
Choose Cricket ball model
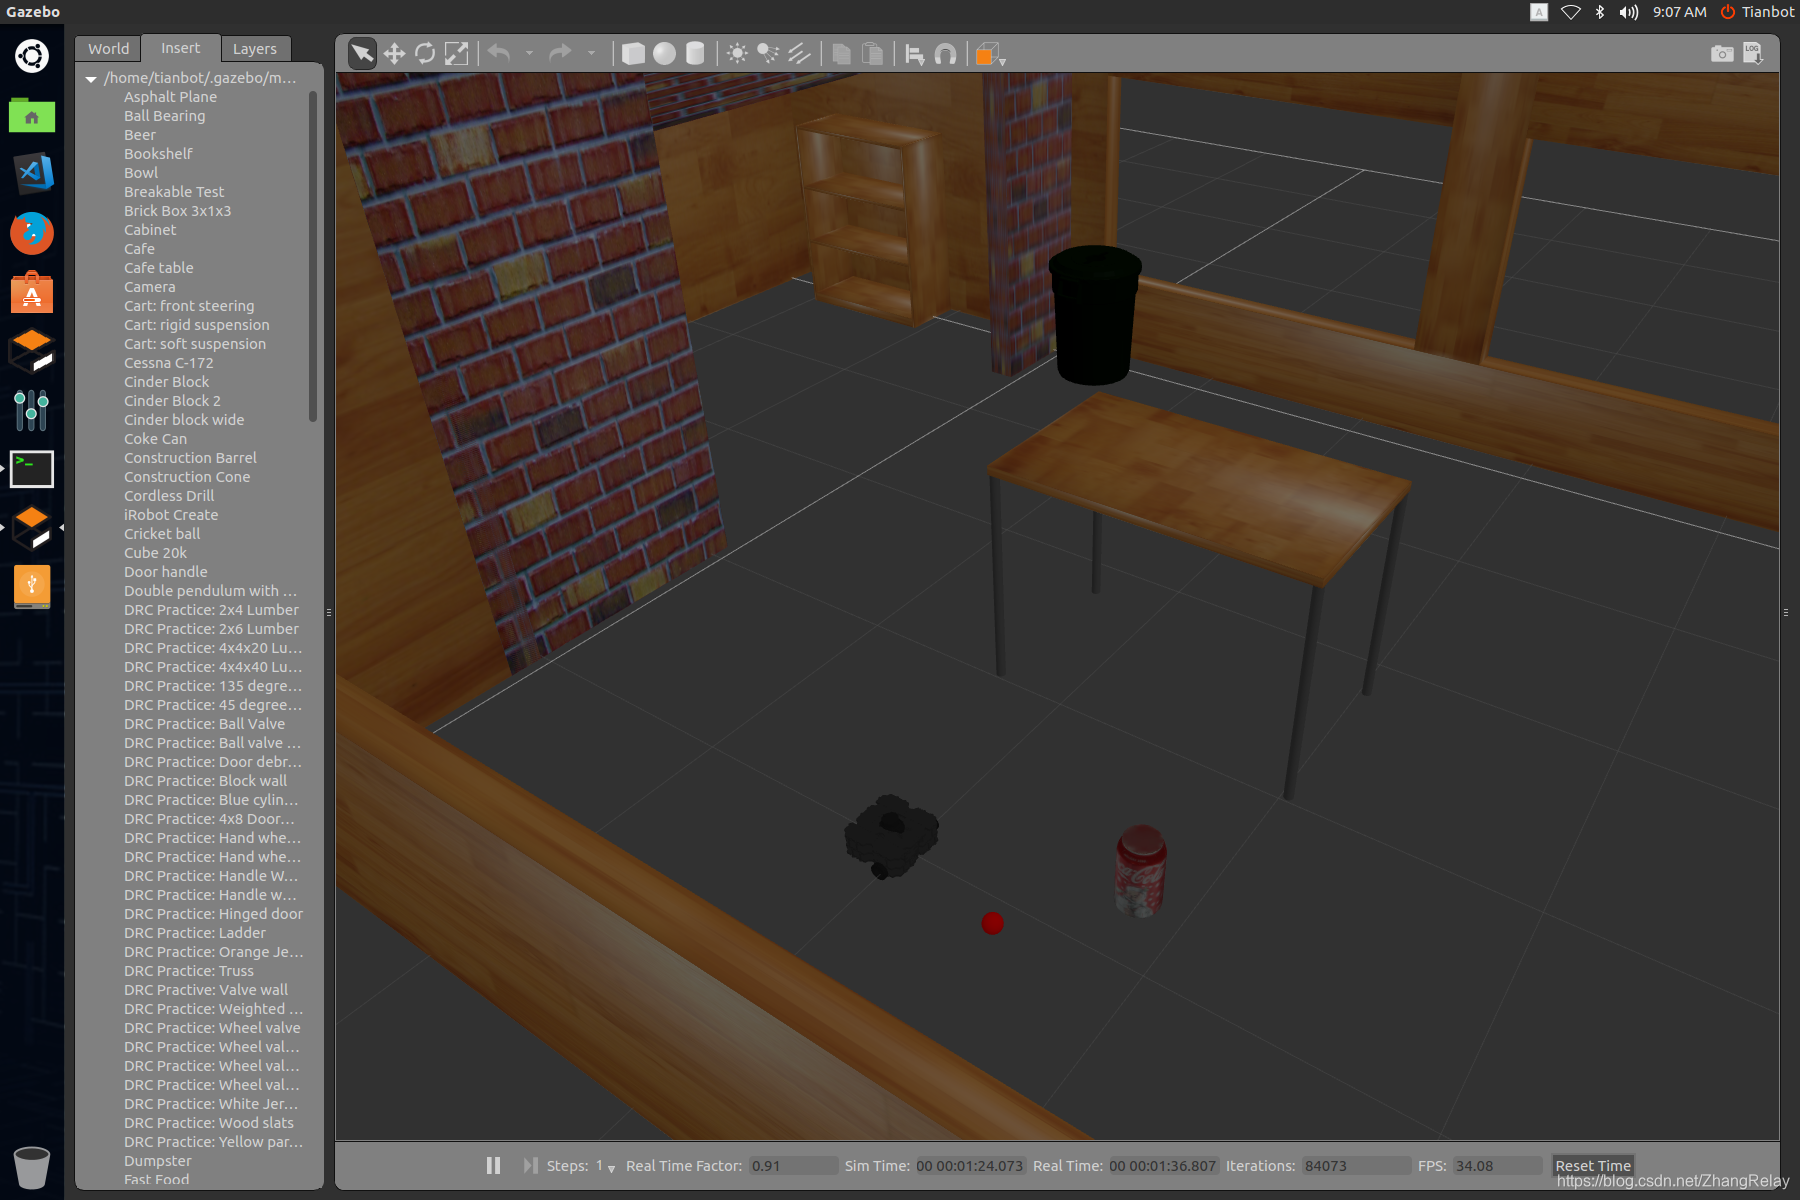point(162,534)
